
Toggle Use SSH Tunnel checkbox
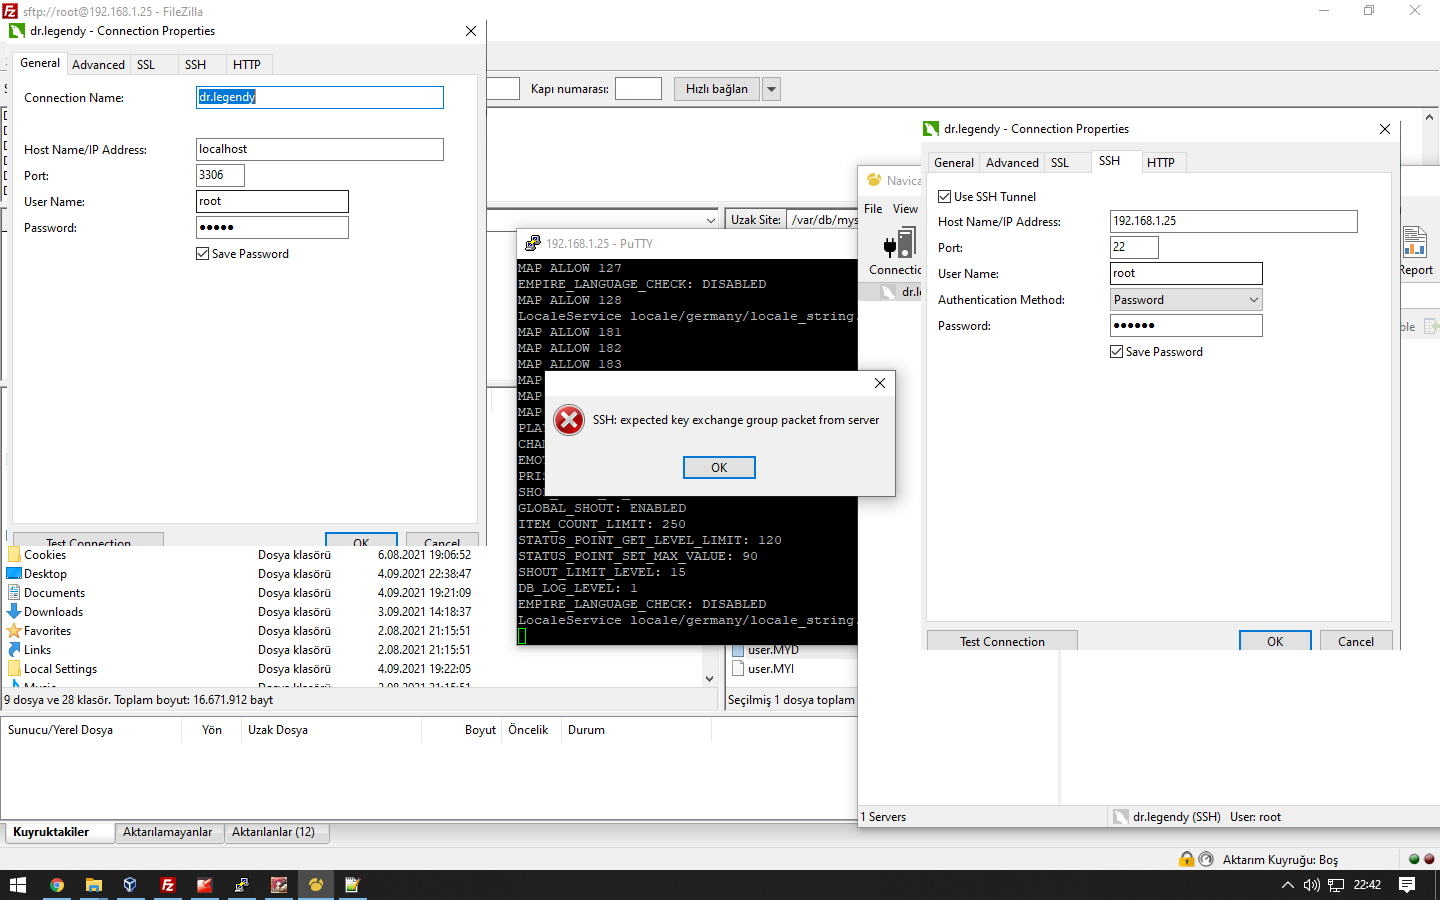pos(944,197)
